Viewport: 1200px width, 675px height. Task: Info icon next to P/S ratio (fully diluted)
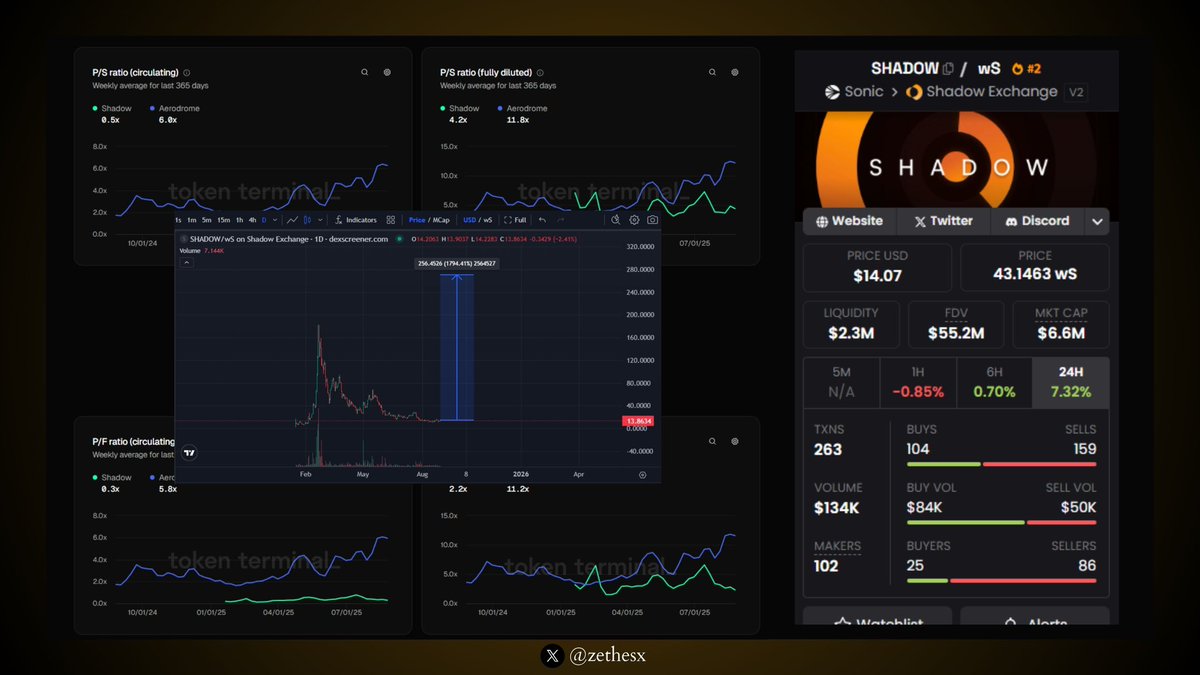540,72
